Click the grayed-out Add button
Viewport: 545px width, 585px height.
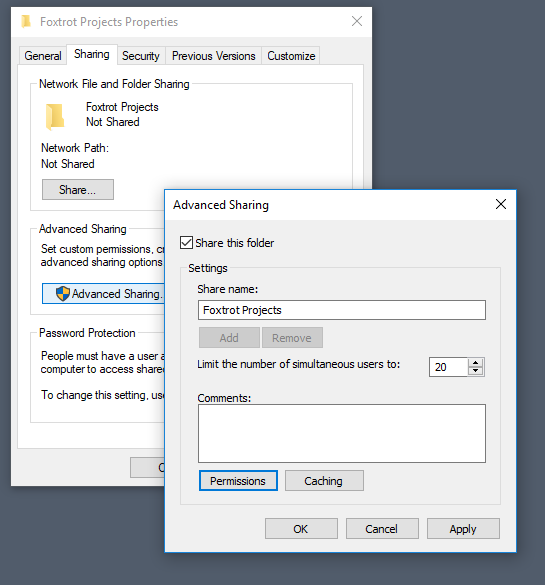click(x=229, y=338)
